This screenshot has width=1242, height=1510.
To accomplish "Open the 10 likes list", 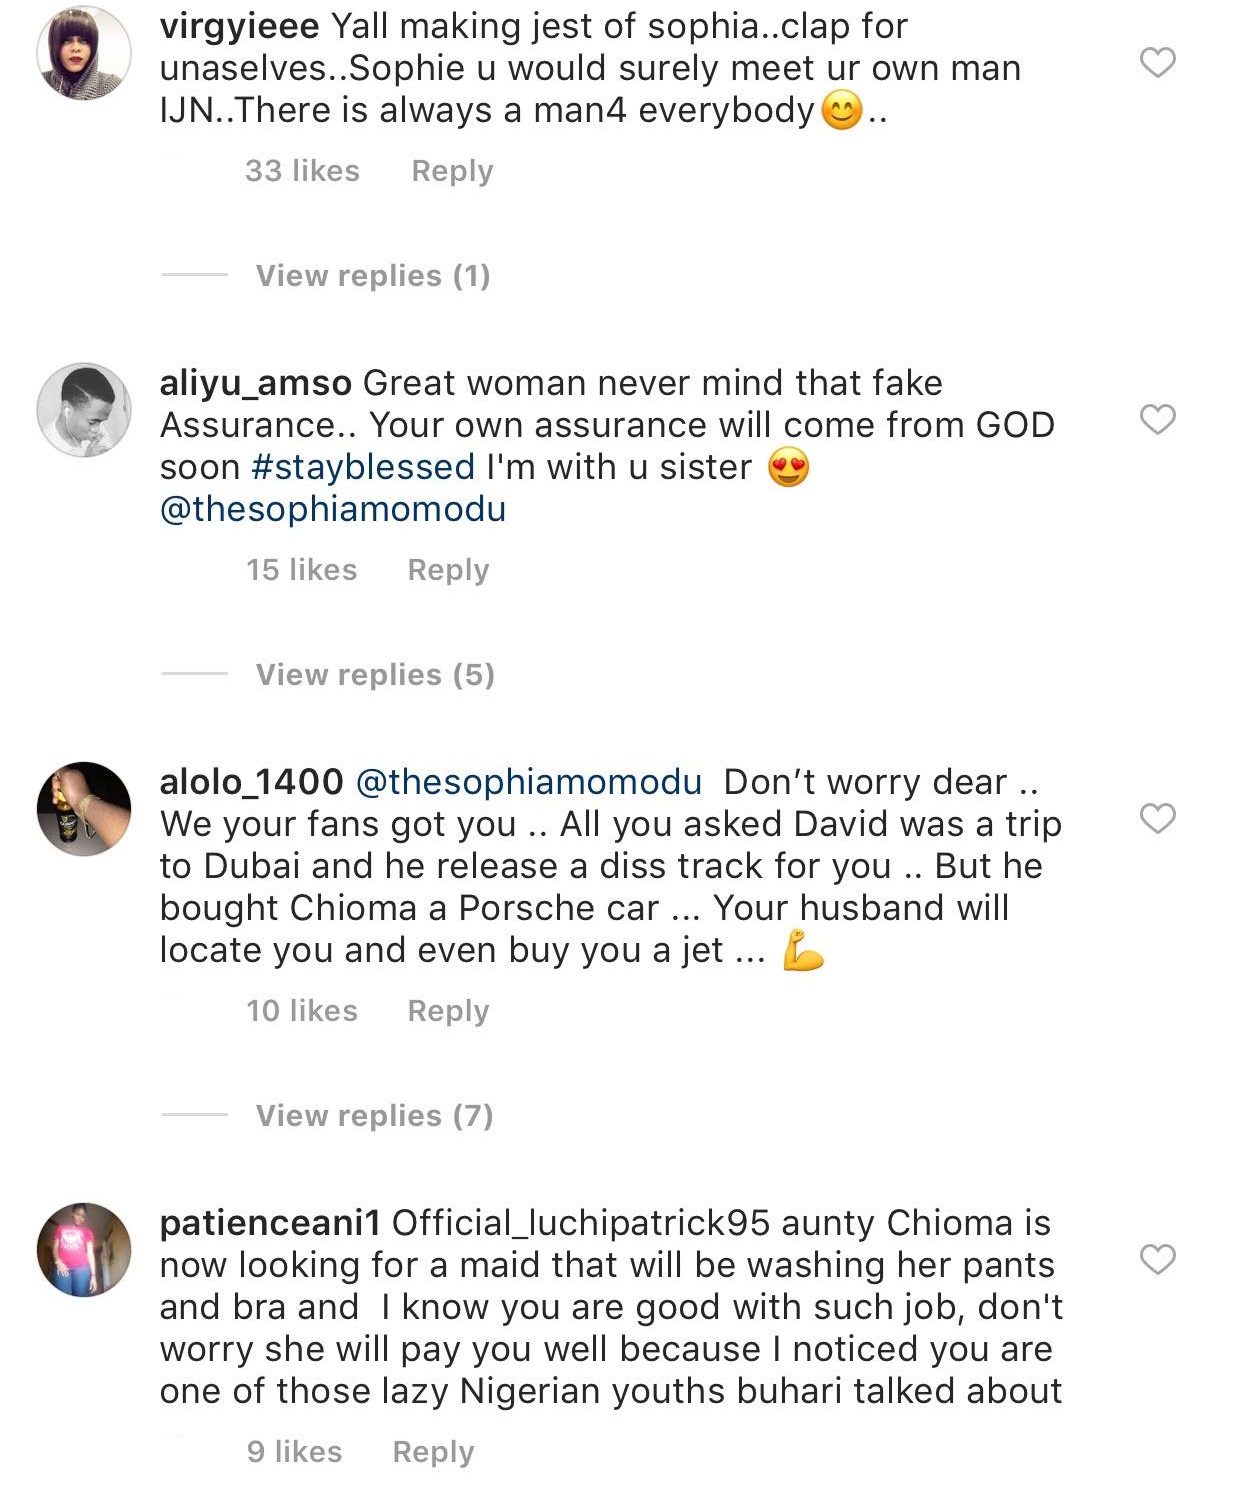I will point(302,1011).
